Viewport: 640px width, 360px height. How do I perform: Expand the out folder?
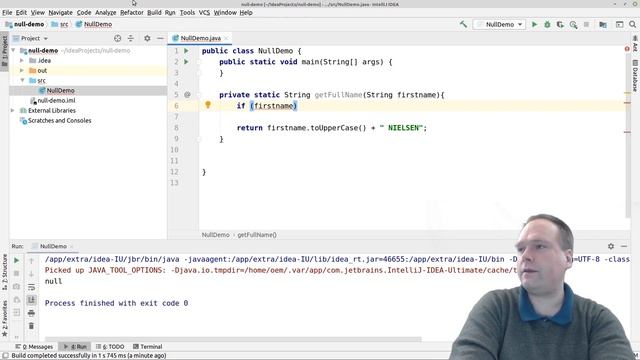tap(22, 70)
